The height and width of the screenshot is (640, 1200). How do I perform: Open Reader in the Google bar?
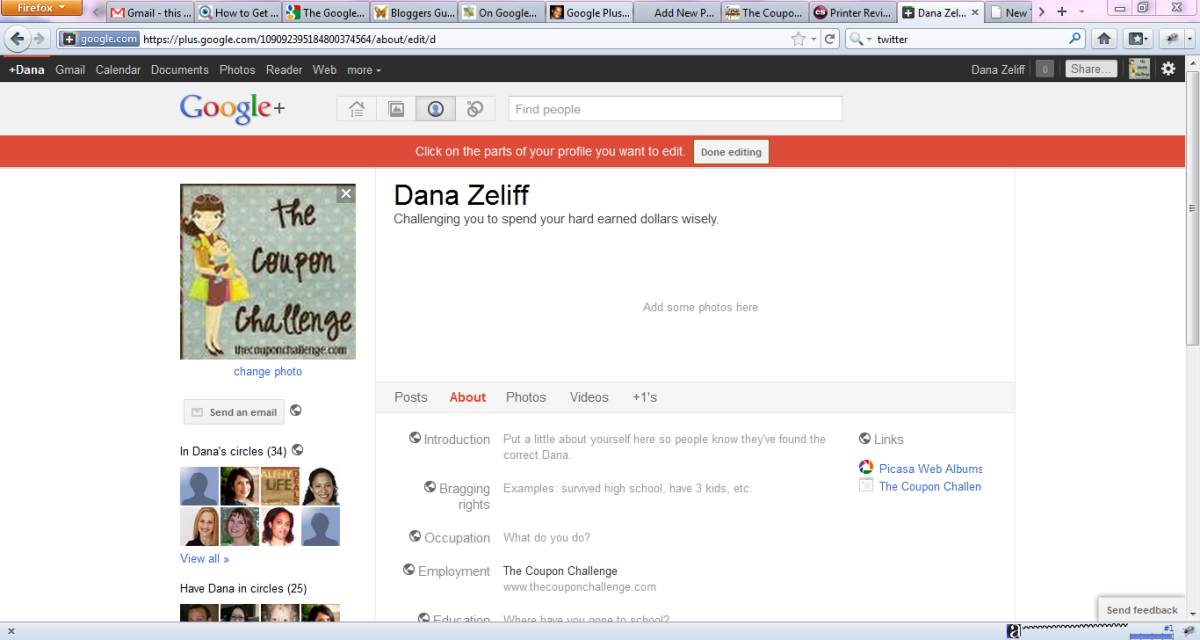[284, 70]
